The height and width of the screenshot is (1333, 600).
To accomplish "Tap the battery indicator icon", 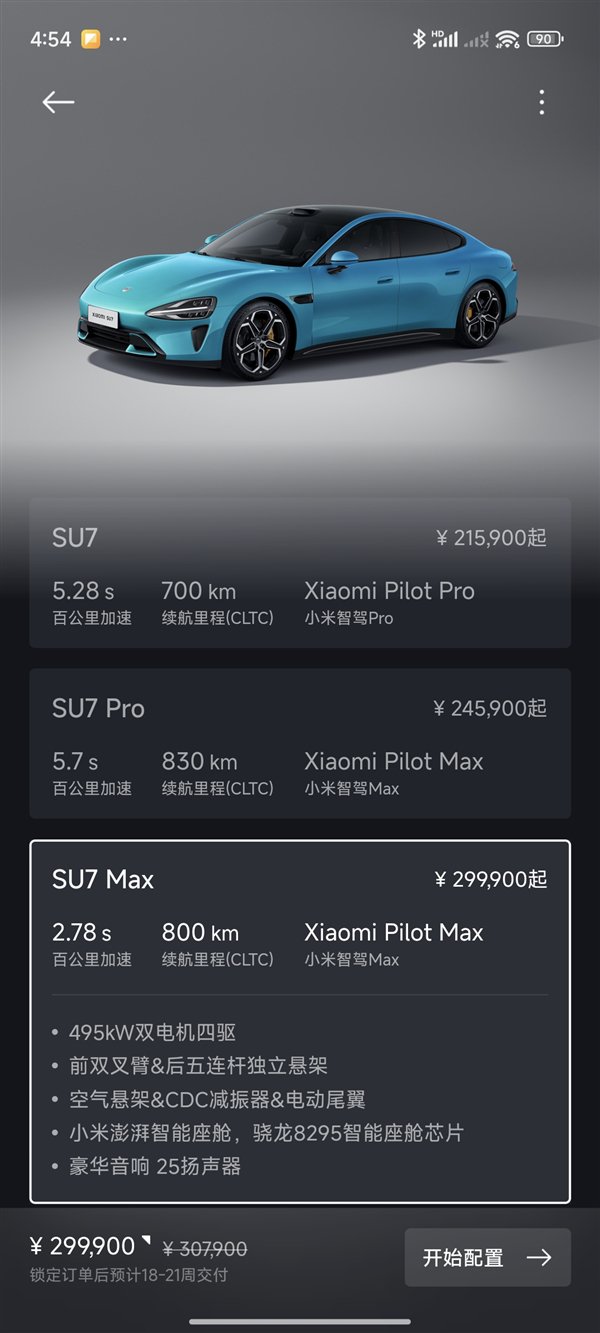I will click(x=545, y=39).
